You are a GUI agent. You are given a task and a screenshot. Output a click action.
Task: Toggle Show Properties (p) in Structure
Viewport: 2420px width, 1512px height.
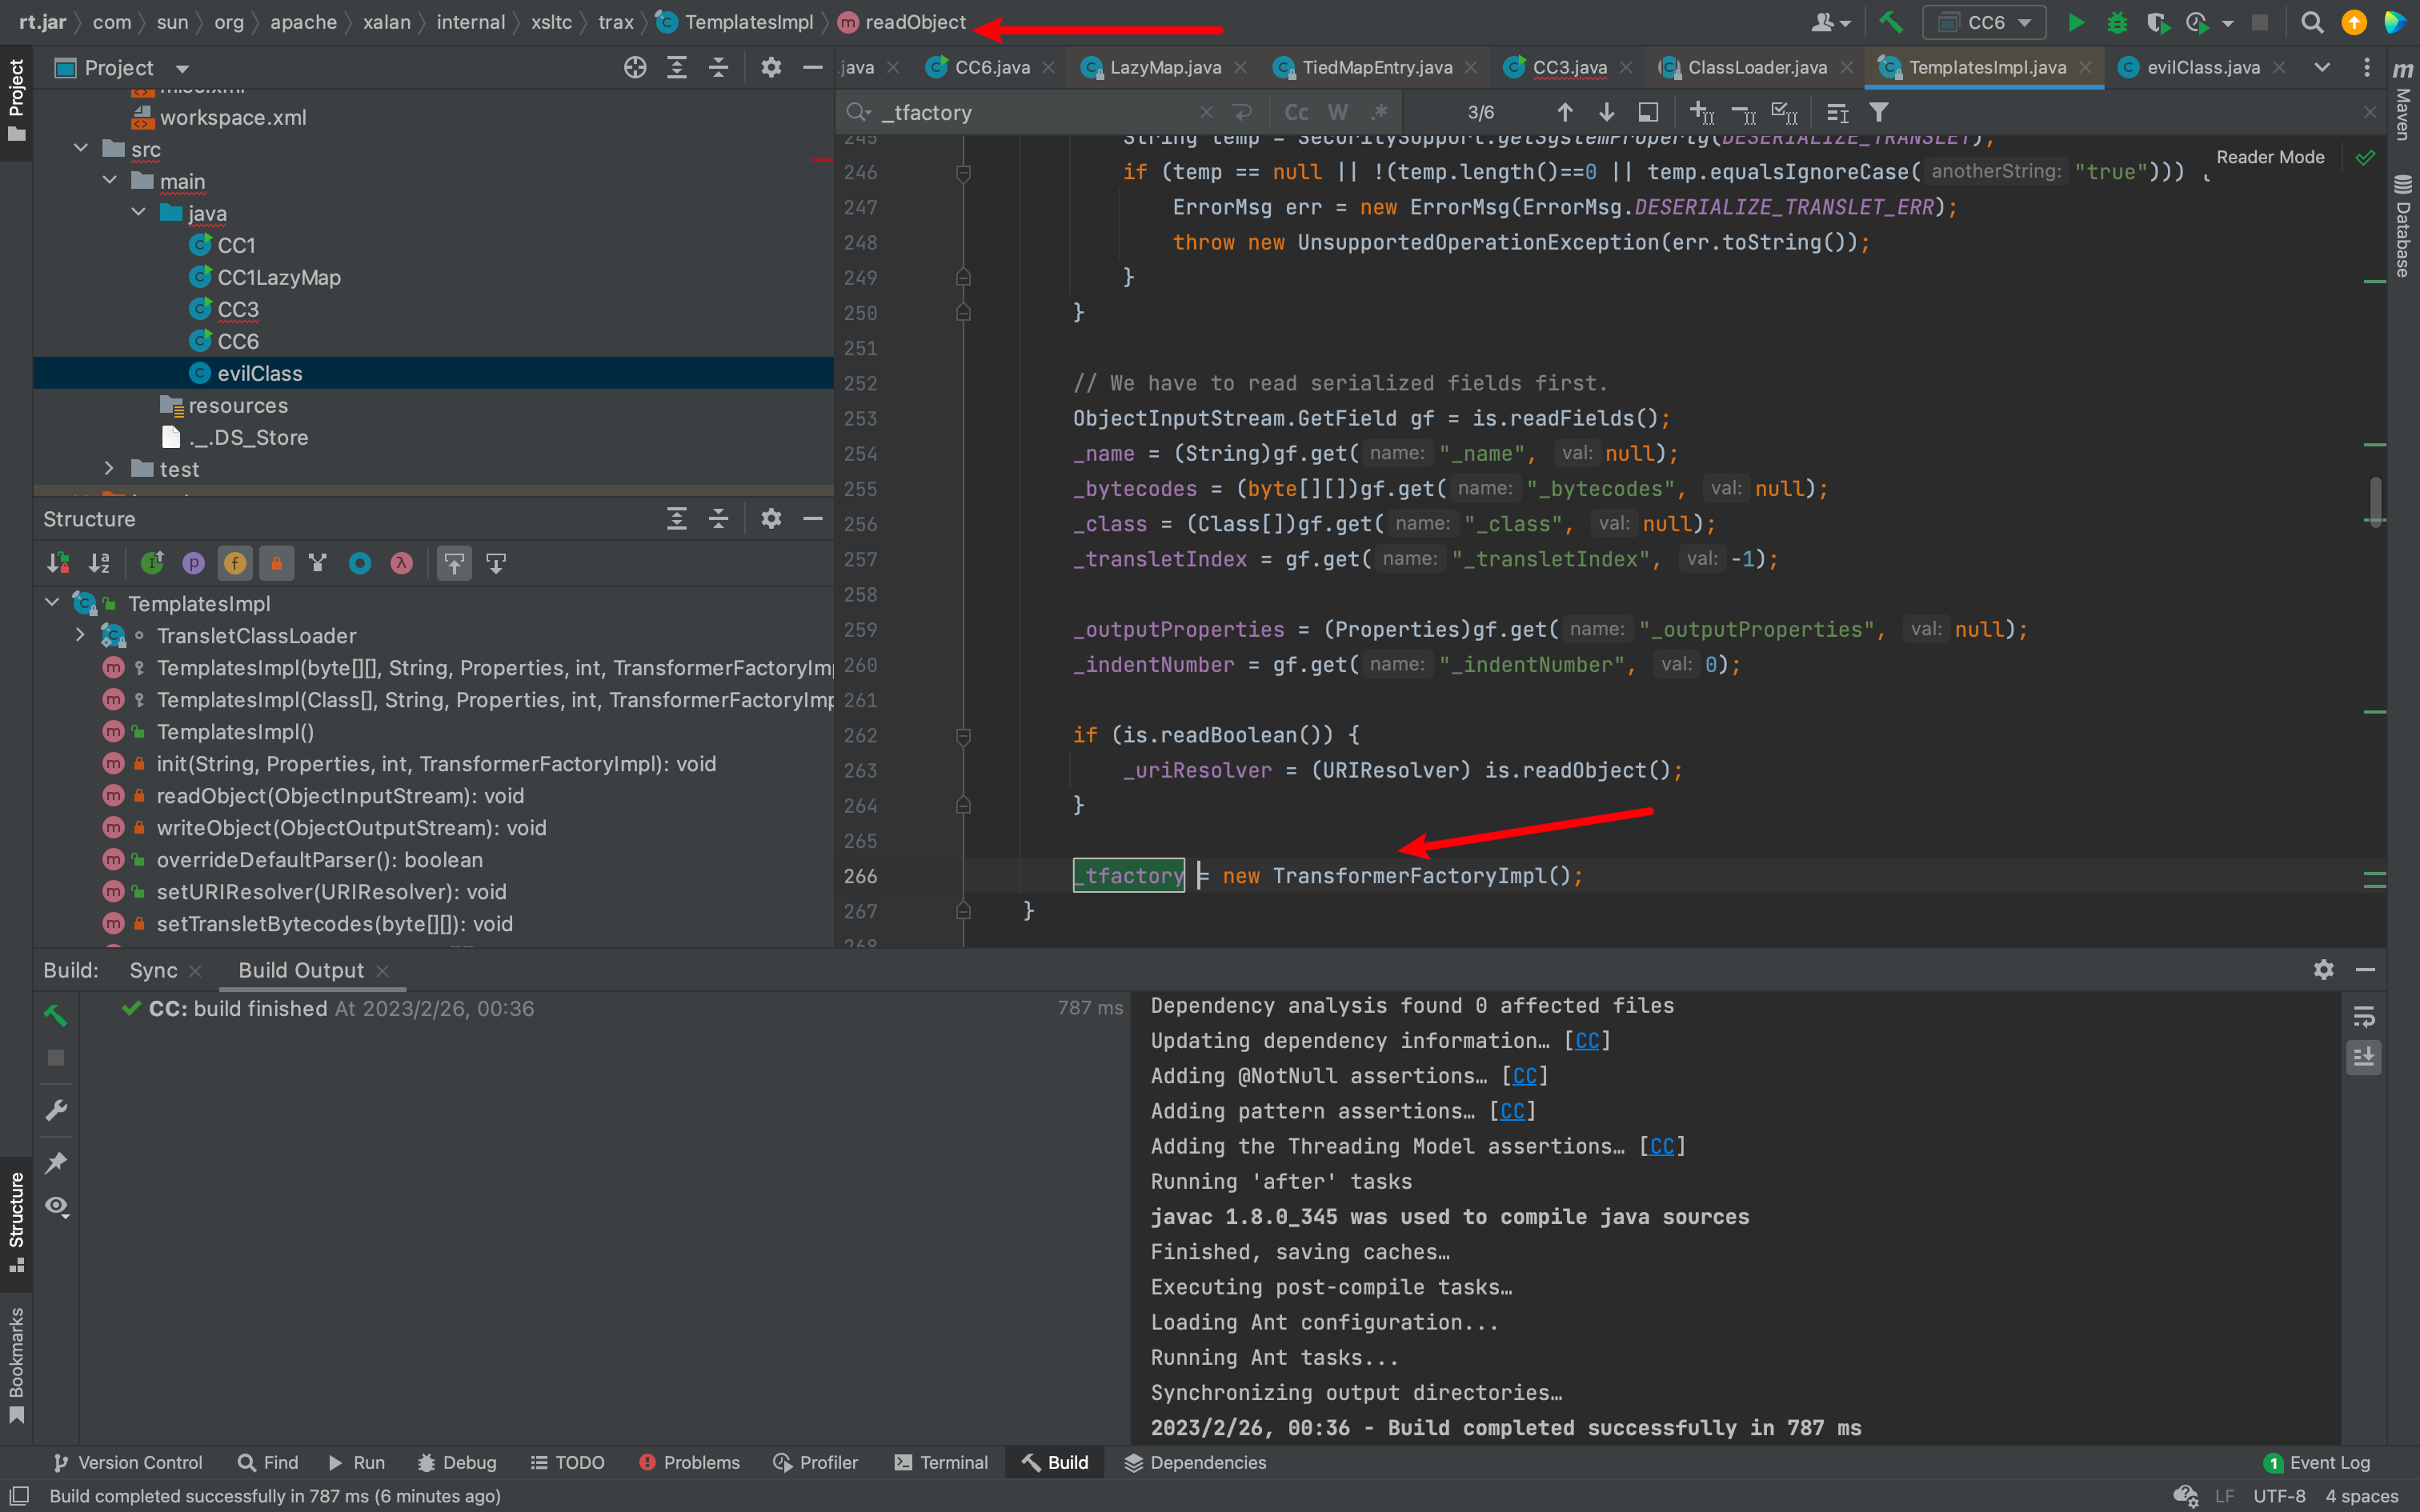(194, 563)
